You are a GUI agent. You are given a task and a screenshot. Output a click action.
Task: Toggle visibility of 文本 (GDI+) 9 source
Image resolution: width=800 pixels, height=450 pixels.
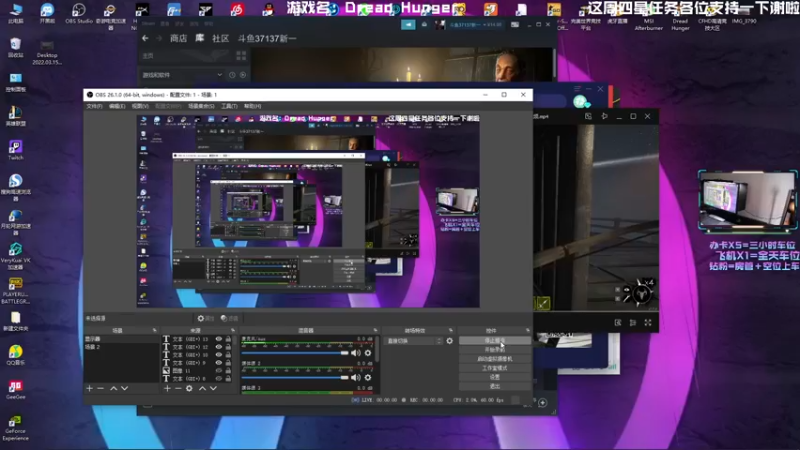tap(218, 363)
